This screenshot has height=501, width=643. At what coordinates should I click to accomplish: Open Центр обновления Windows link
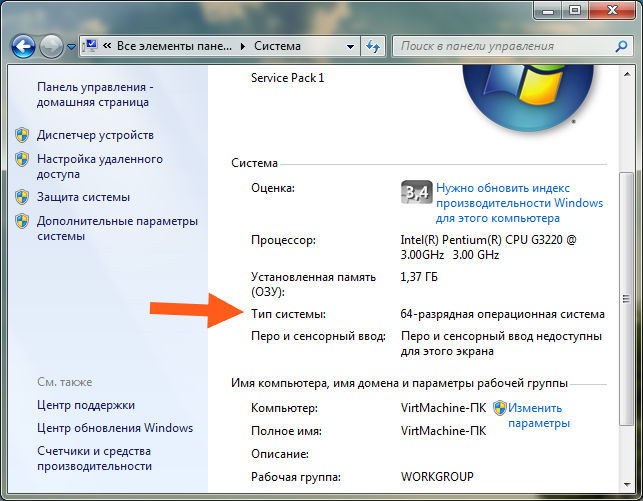tap(115, 428)
